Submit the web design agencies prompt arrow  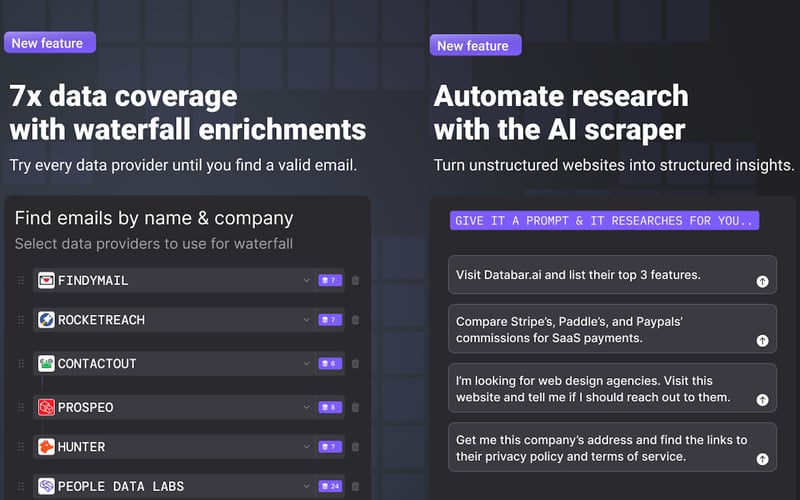click(x=762, y=400)
